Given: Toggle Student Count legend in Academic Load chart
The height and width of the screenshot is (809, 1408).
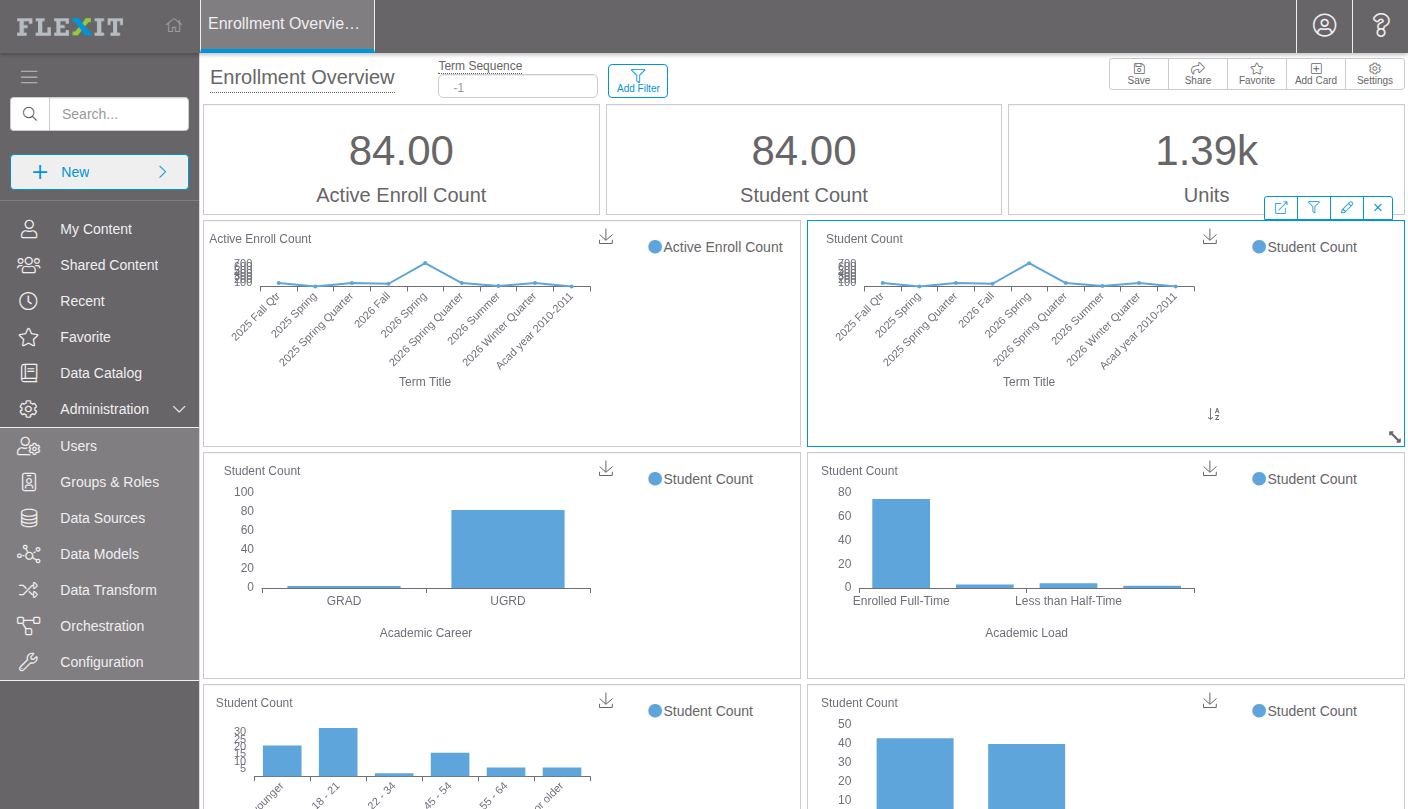Looking at the screenshot, I should coord(1304,479).
